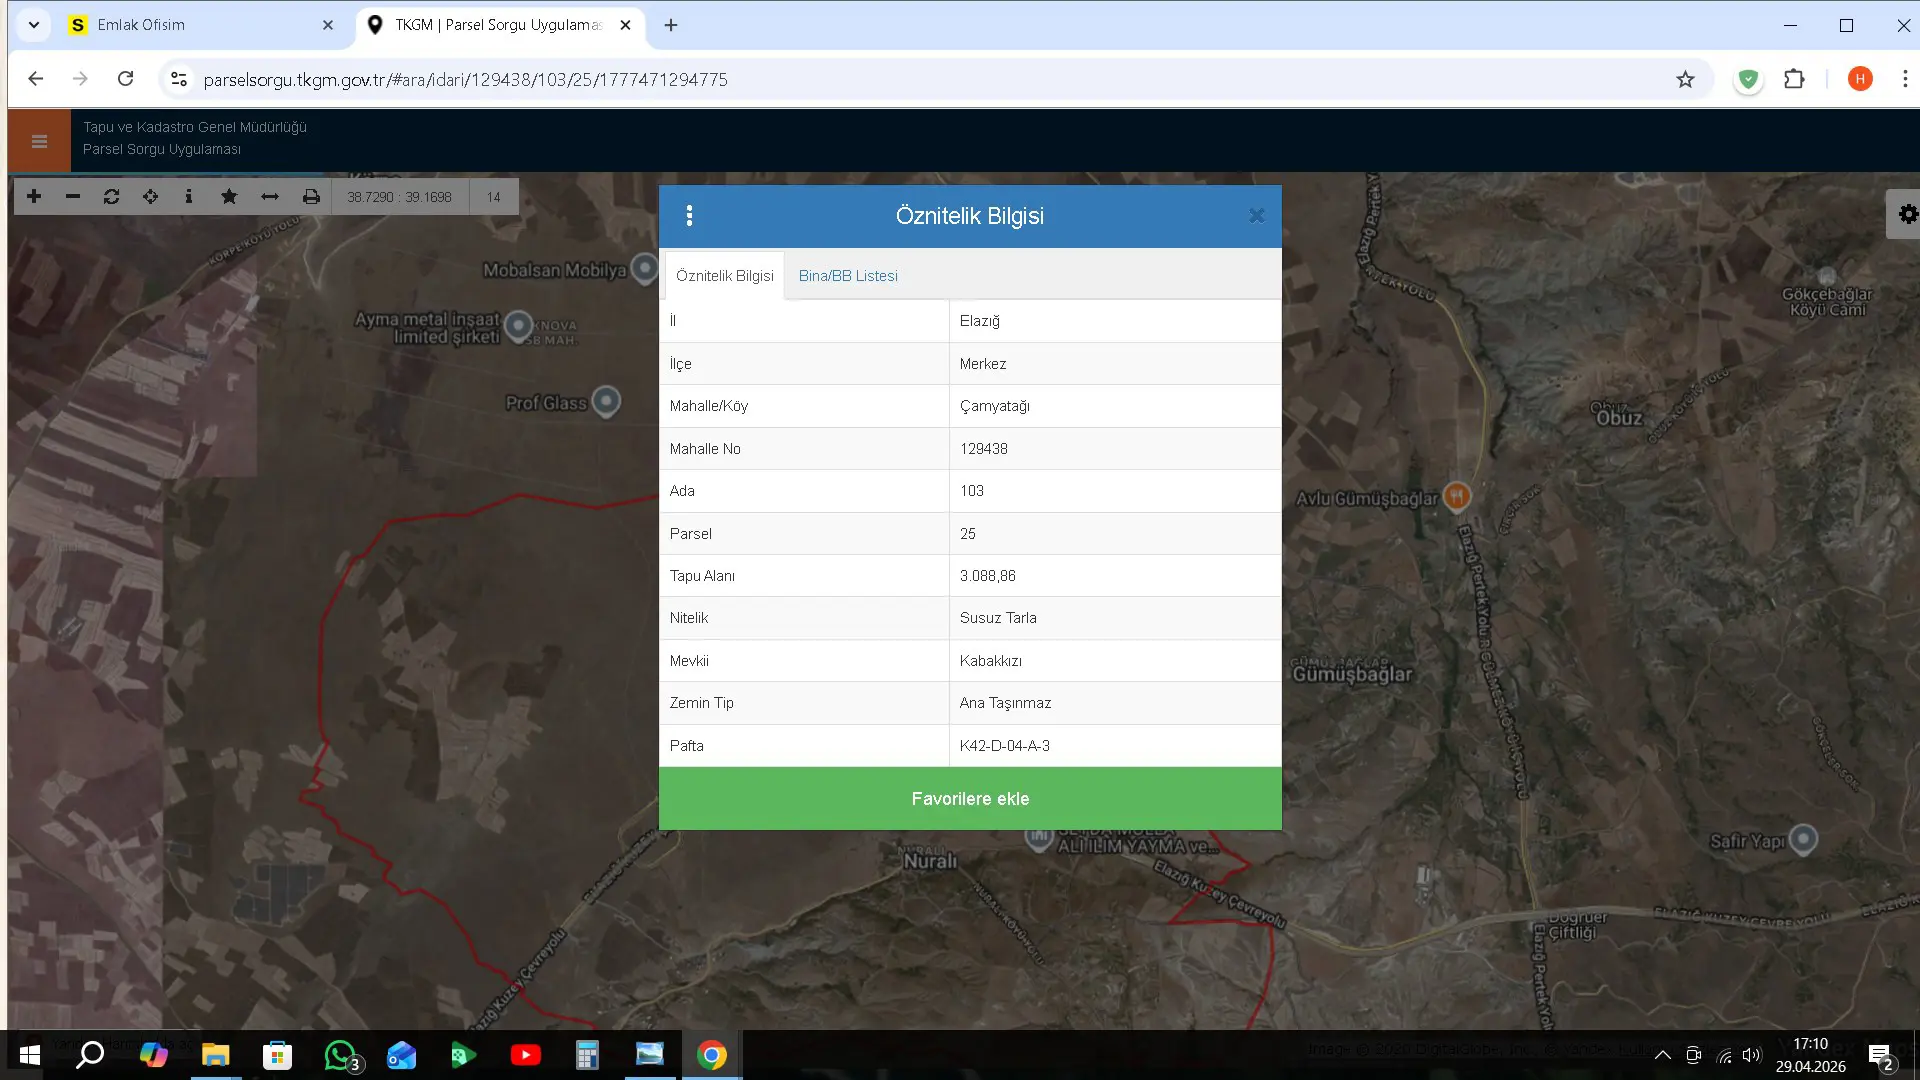Screen dimensions: 1920x1080
Task: Close the Öznitelik Bilgisi dialog
Action: pyautogui.click(x=1257, y=216)
